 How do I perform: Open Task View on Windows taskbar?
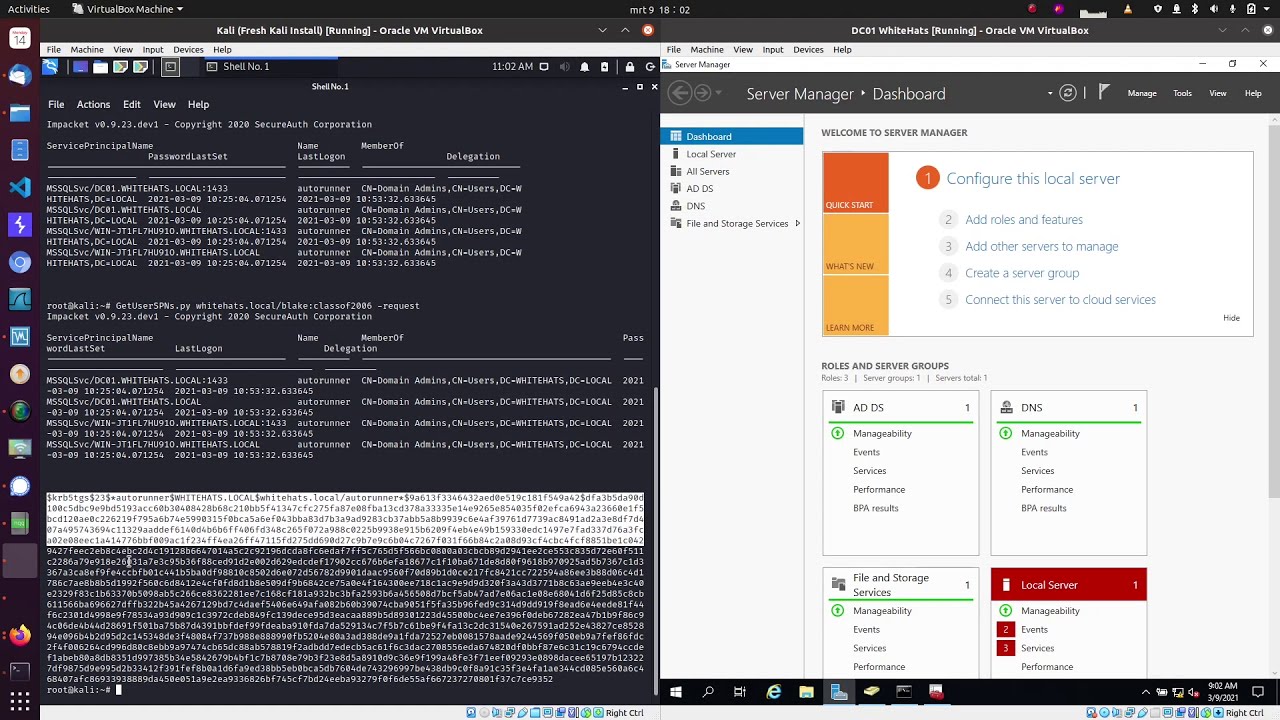[740, 692]
